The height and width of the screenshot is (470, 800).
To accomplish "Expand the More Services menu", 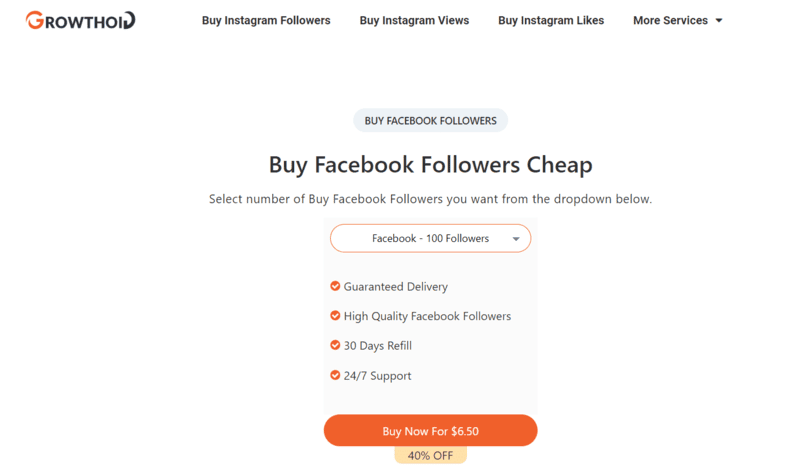I will pyautogui.click(x=677, y=20).
